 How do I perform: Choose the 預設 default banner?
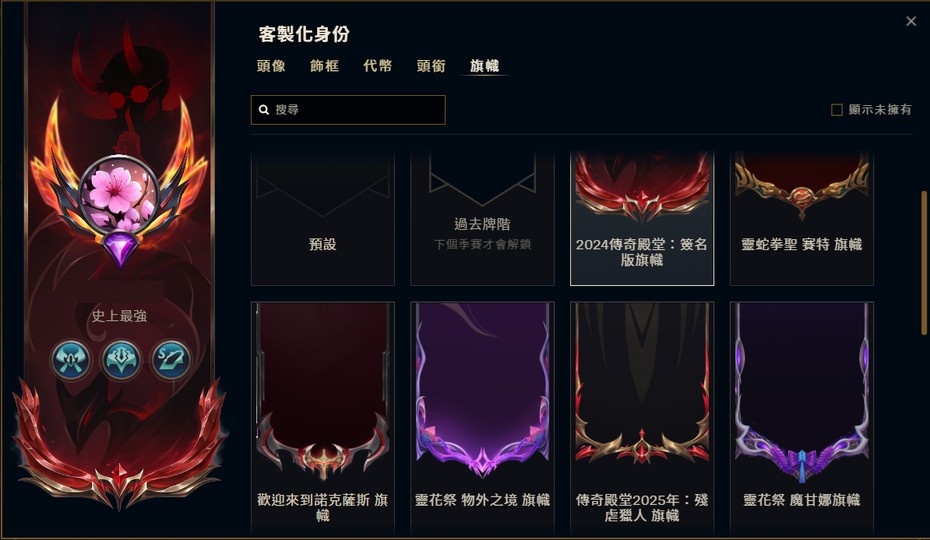(x=323, y=218)
